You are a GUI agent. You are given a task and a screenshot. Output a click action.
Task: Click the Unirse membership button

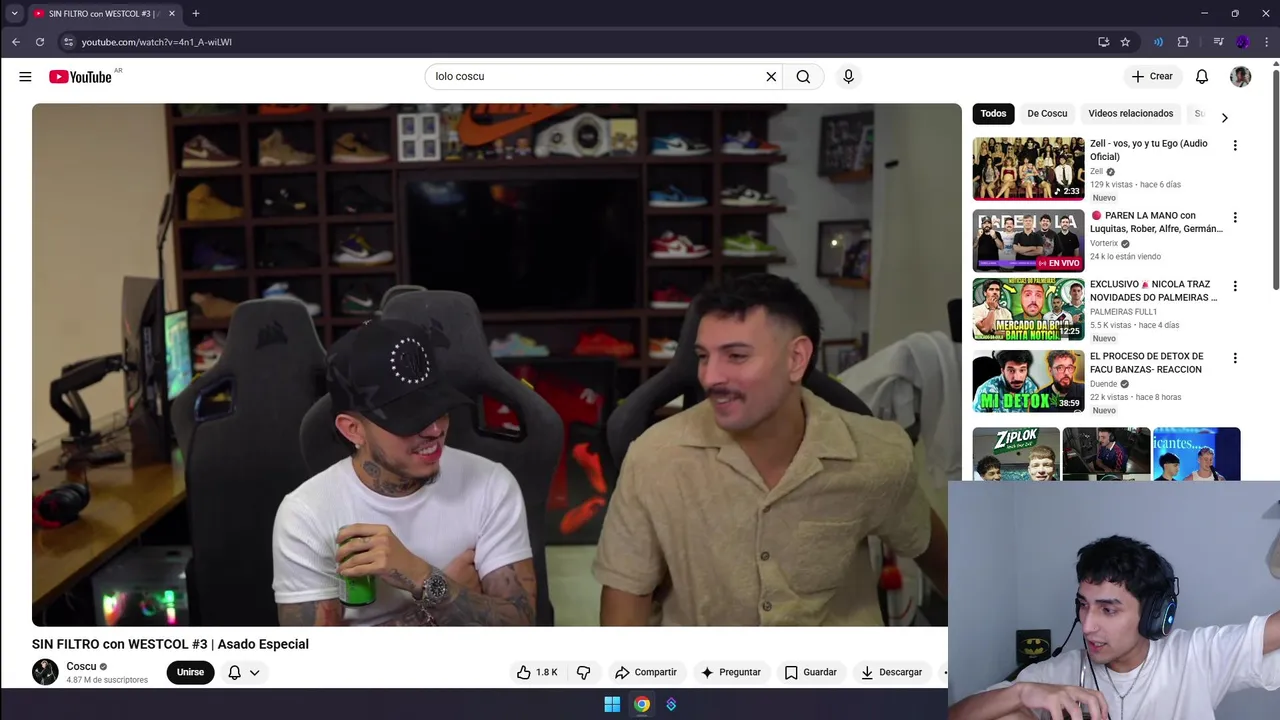click(190, 672)
